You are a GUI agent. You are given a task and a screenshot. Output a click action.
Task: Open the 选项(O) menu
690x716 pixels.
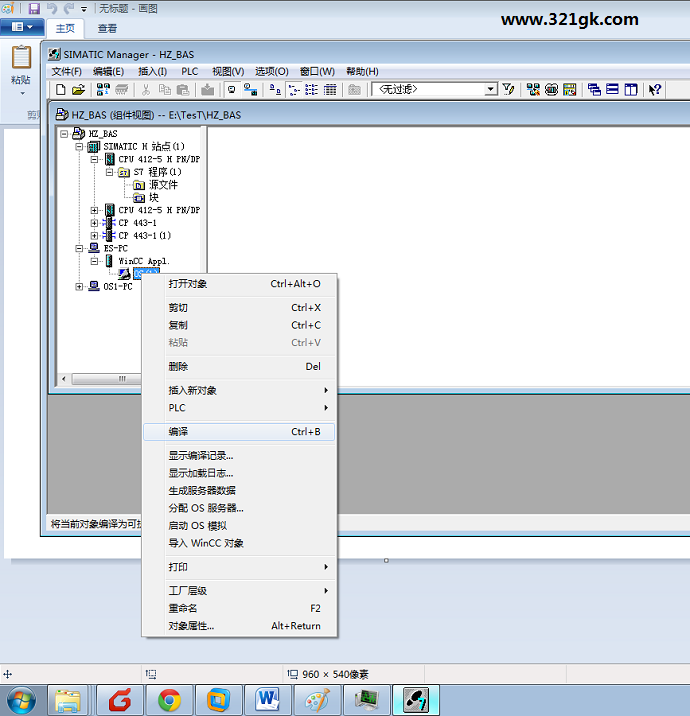click(272, 72)
